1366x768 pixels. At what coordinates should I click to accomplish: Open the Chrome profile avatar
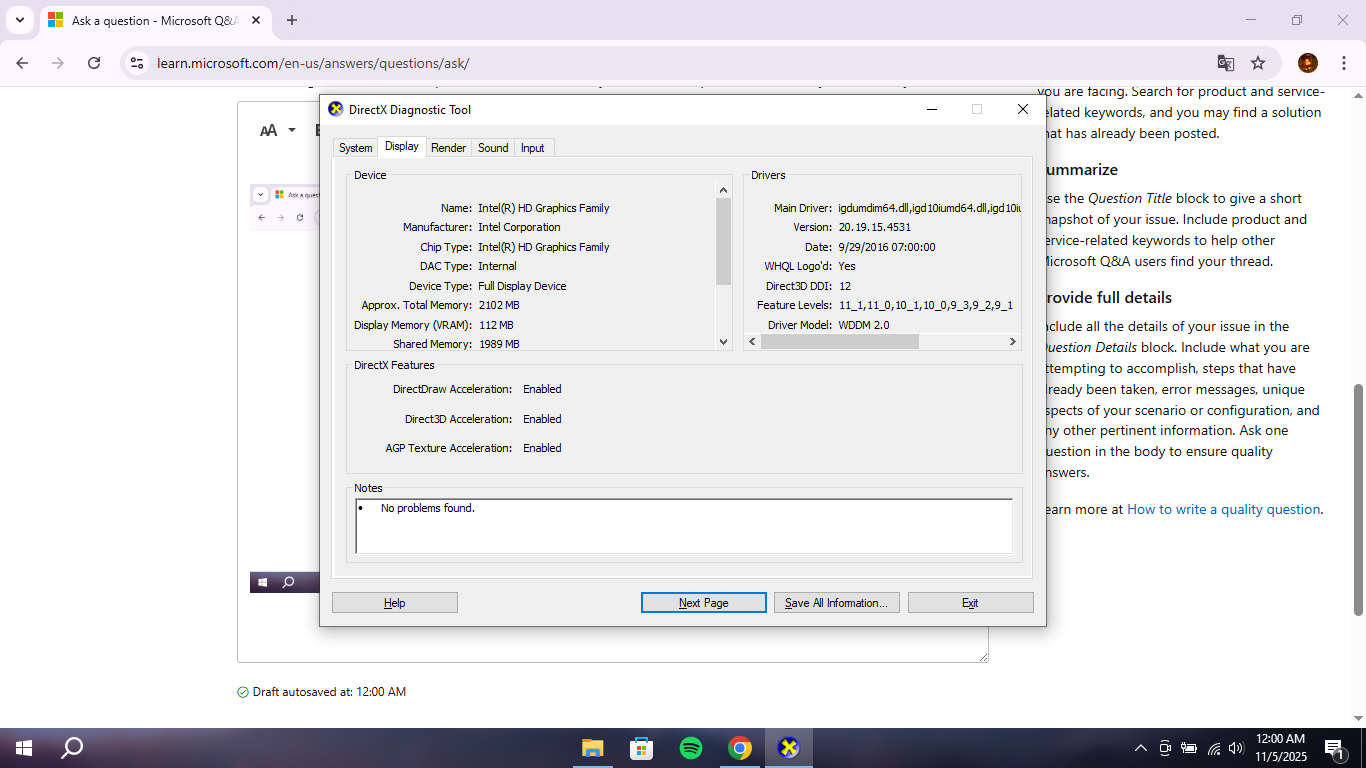1308,63
